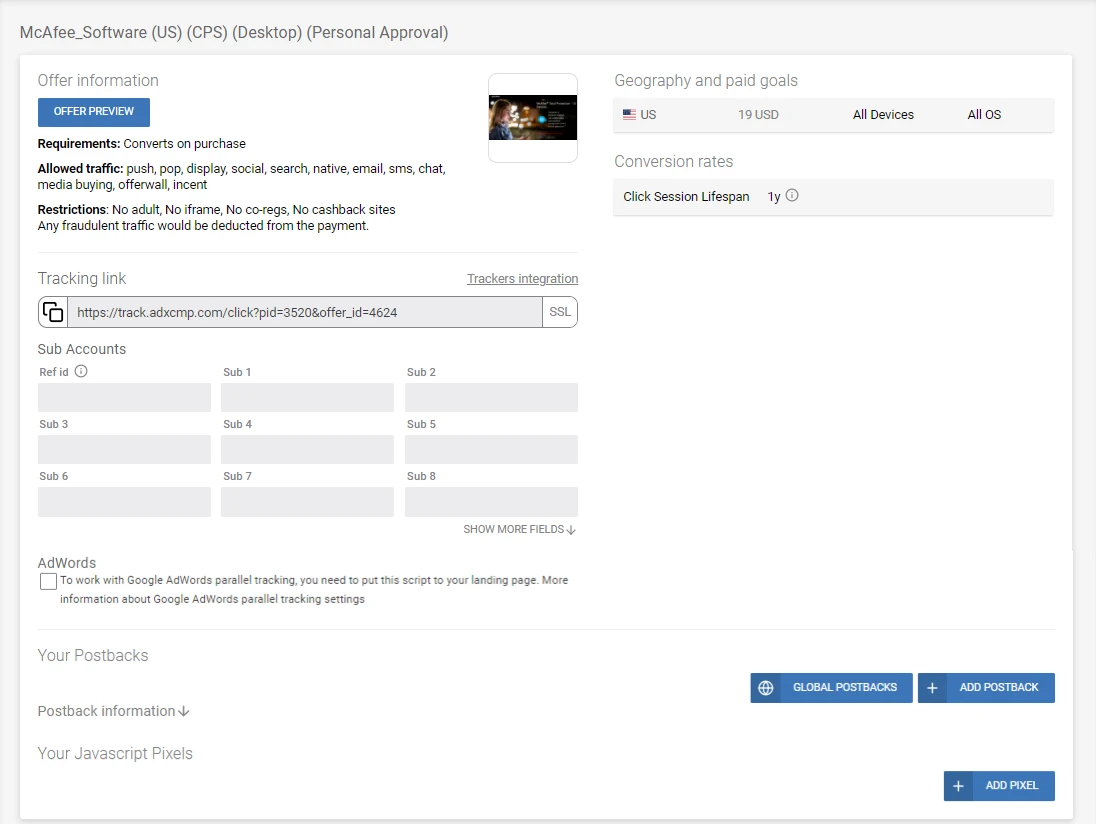
Task: Focus the Sub 4 input field
Action: click(308, 449)
